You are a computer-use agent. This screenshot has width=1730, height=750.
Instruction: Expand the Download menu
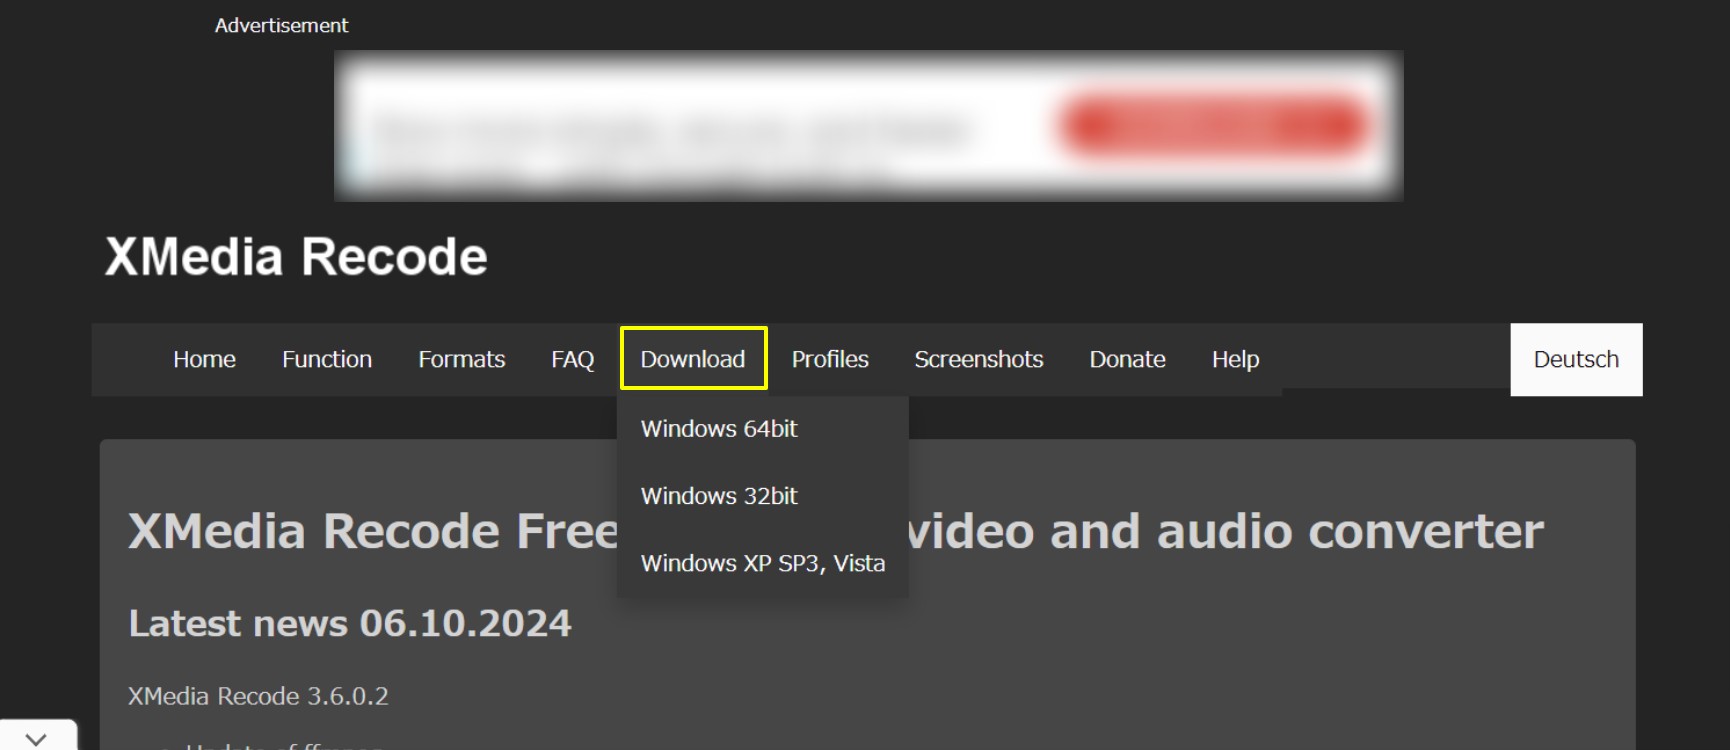(693, 358)
